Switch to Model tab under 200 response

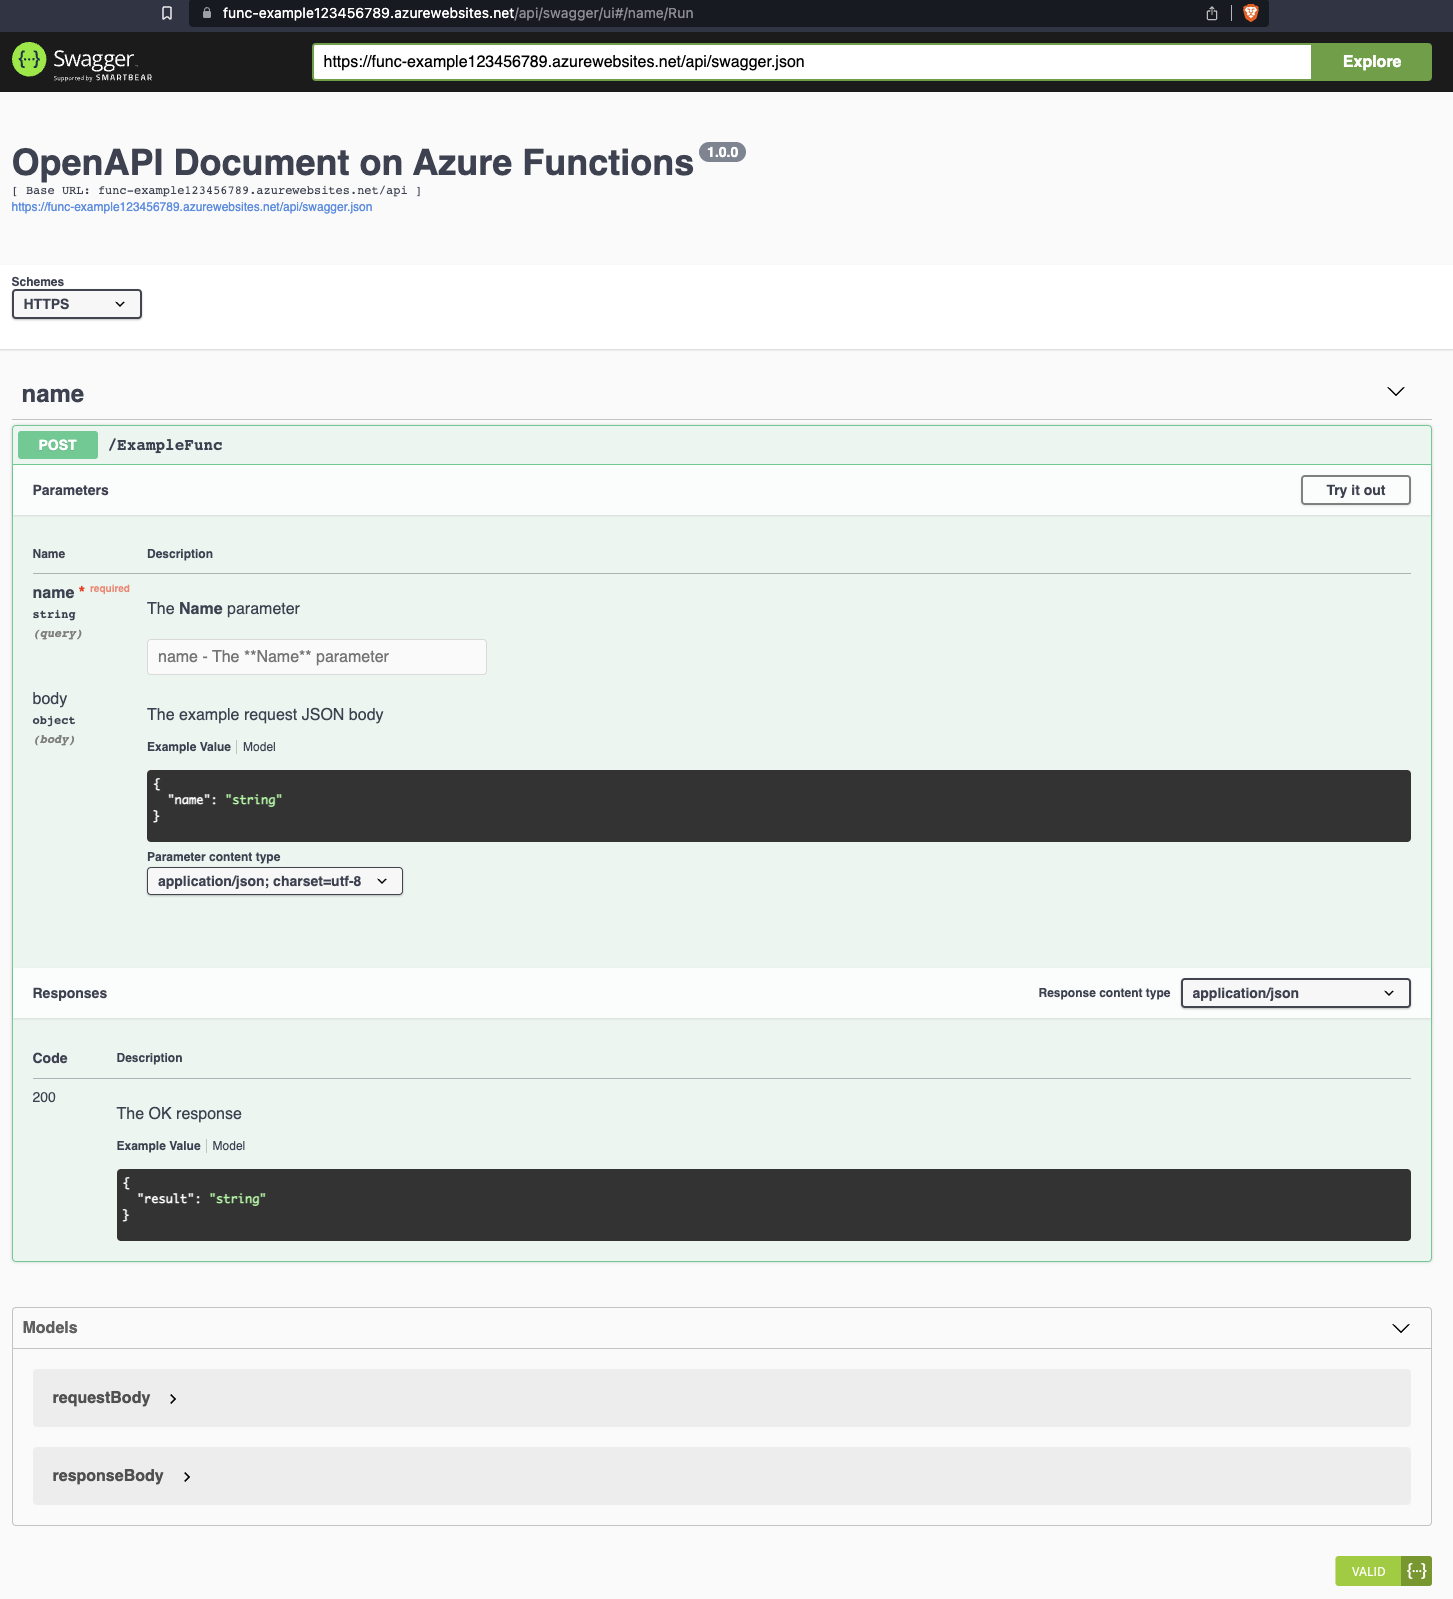click(228, 1146)
